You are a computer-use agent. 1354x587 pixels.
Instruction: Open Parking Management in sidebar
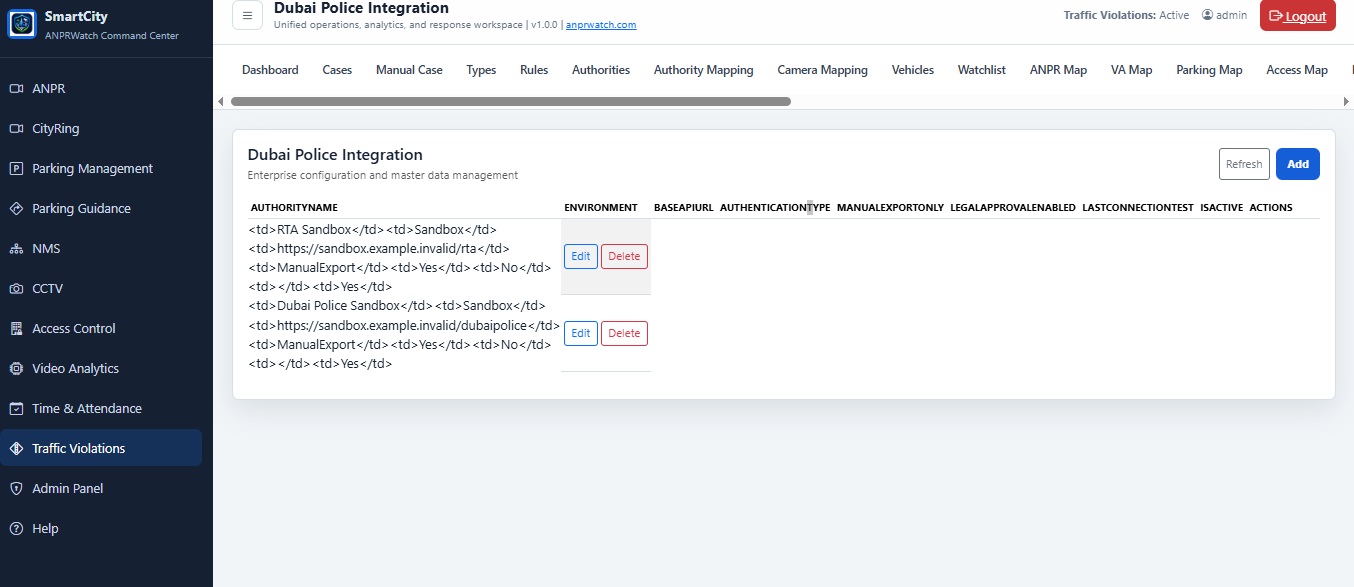tap(101, 169)
